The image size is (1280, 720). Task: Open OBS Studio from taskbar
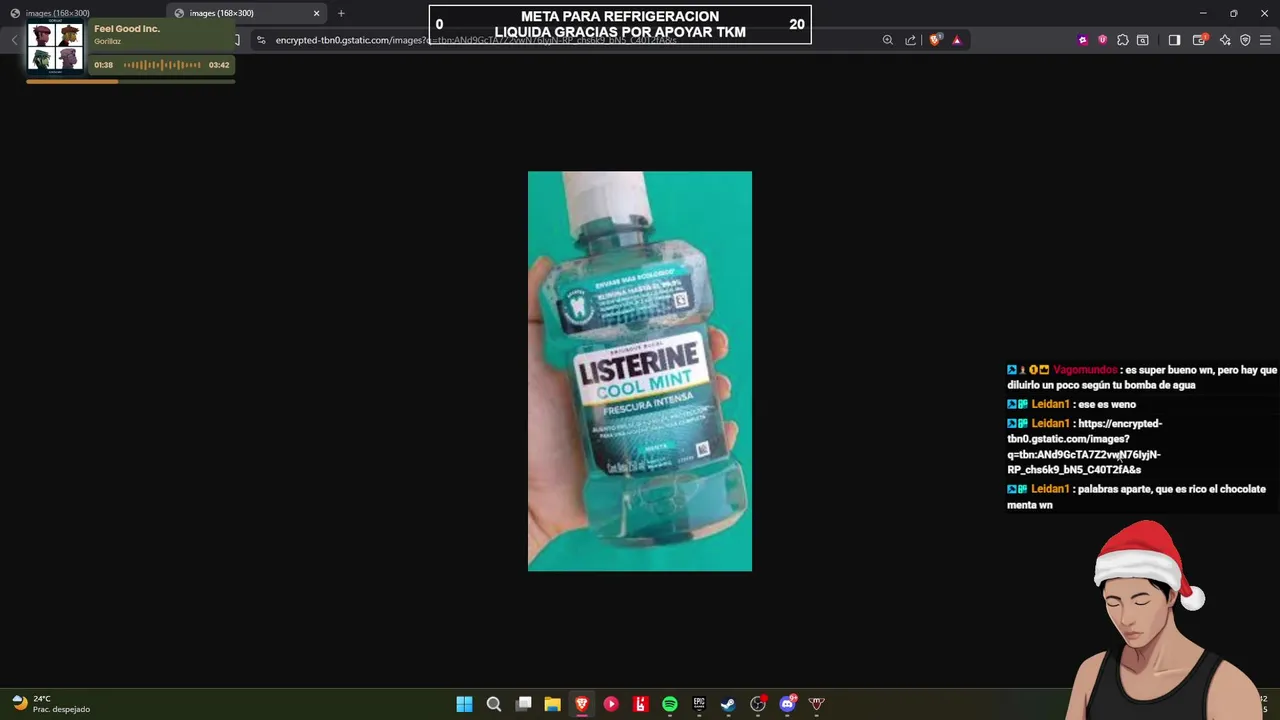click(x=758, y=704)
